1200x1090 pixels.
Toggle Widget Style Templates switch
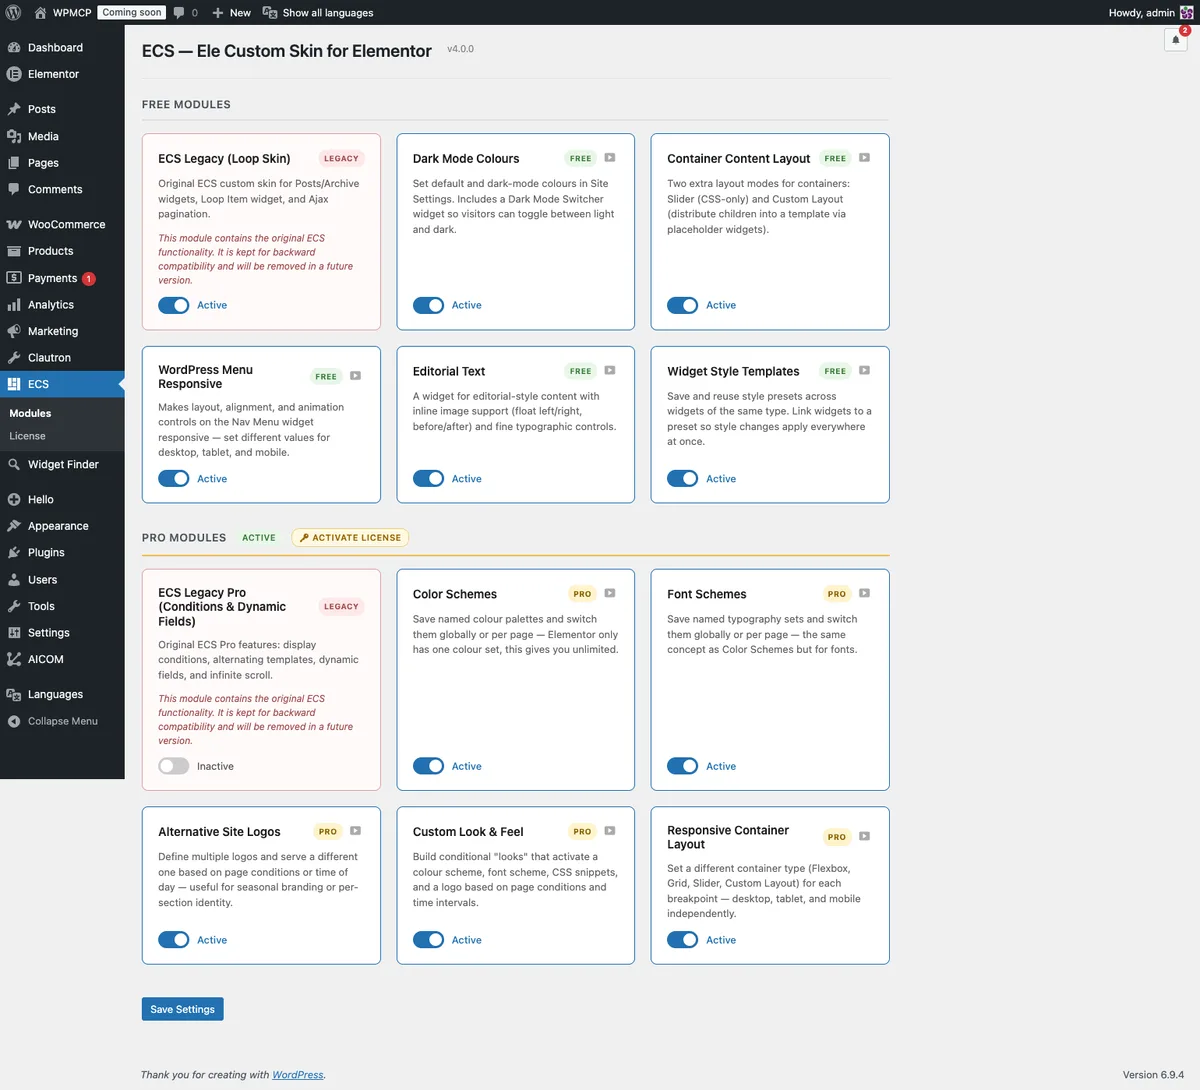(x=683, y=478)
